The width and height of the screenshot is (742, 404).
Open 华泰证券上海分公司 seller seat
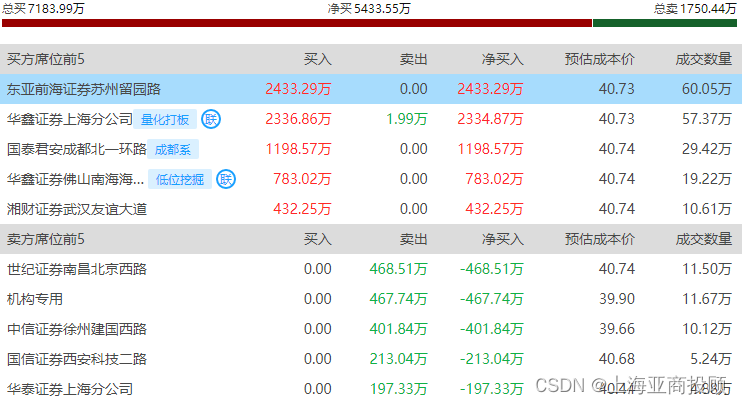(70, 389)
